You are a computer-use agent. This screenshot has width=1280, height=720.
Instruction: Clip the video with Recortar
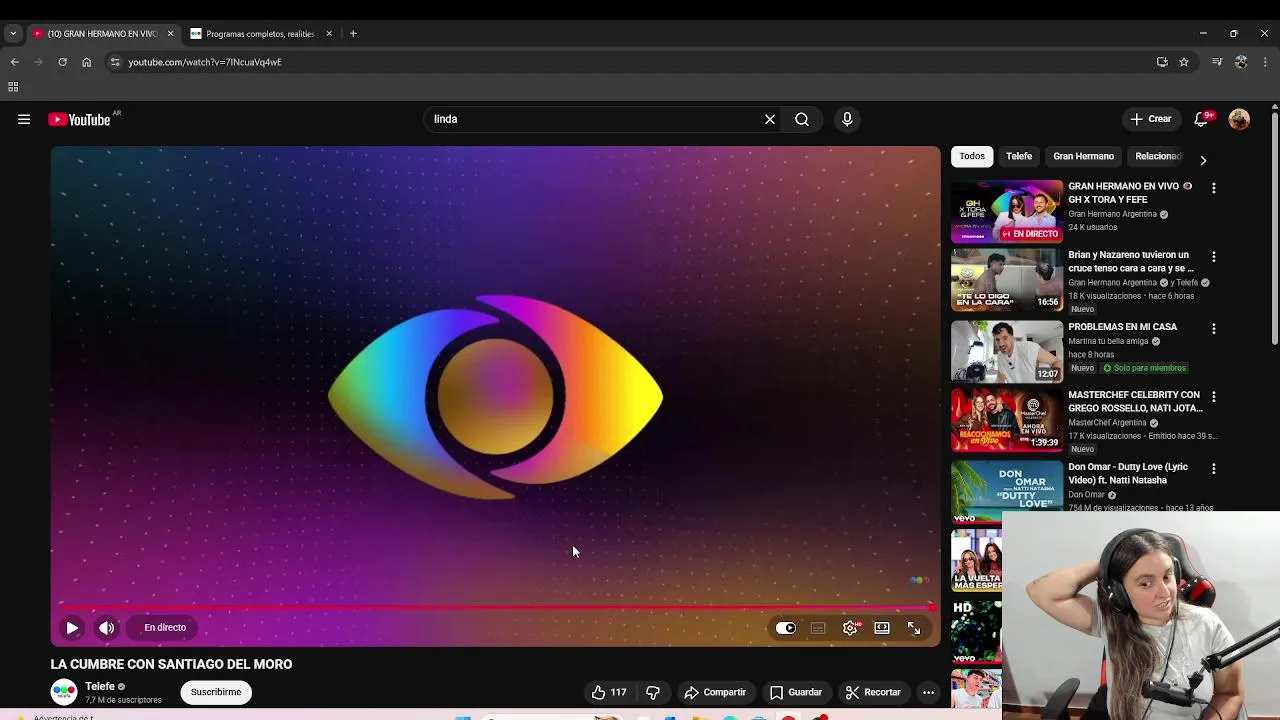pyautogui.click(x=873, y=692)
